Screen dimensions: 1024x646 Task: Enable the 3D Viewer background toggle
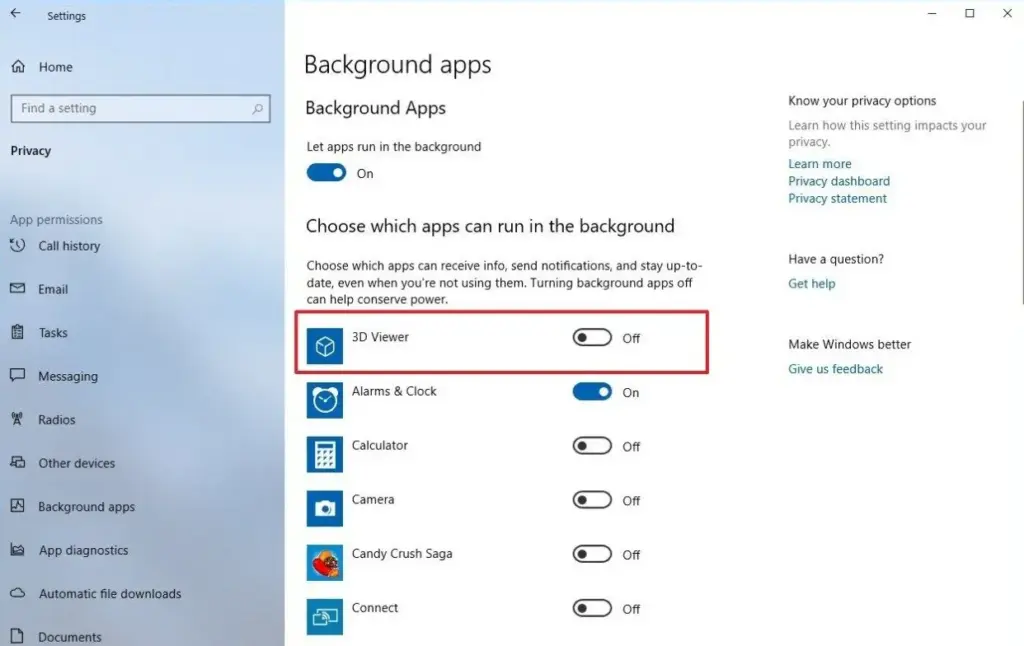(x=592, y=338)
